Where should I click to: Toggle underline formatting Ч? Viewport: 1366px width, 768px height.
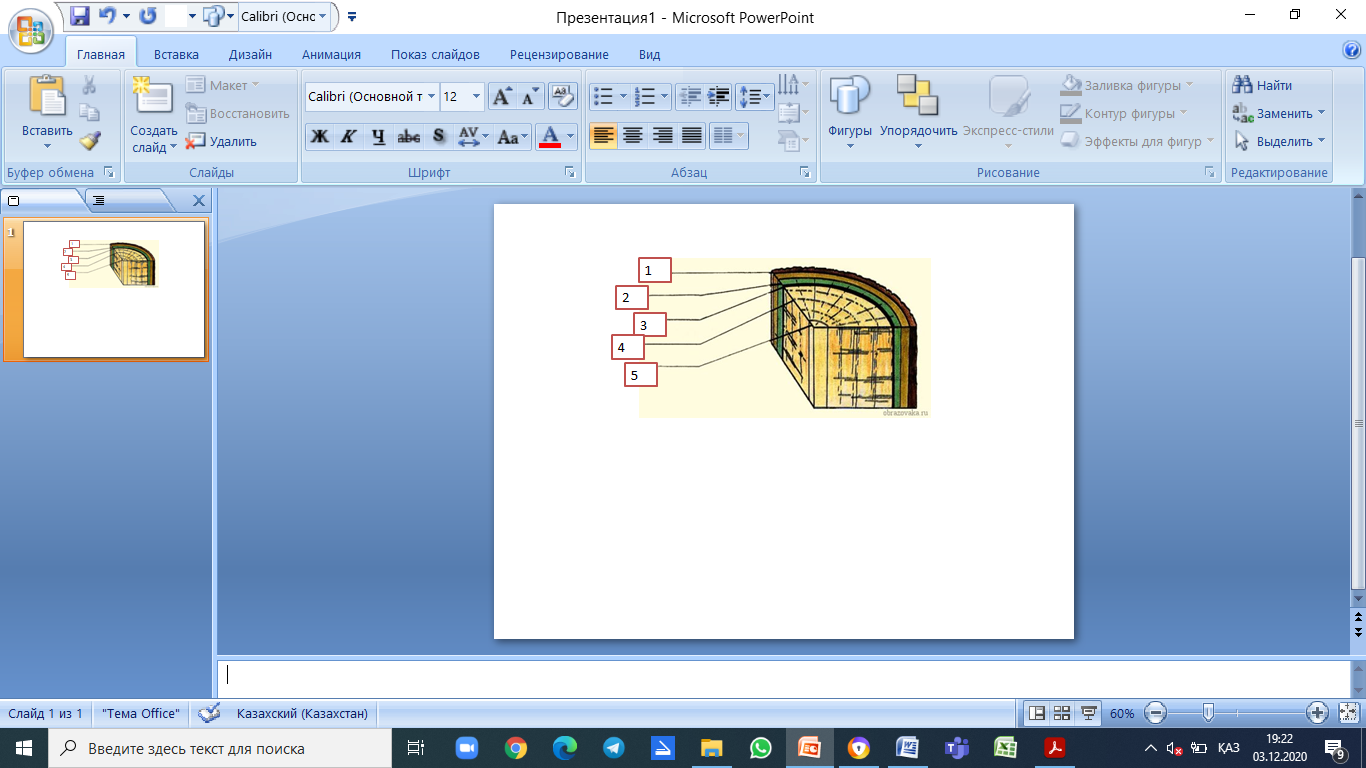pyautogui.click(x=378, y=136)
